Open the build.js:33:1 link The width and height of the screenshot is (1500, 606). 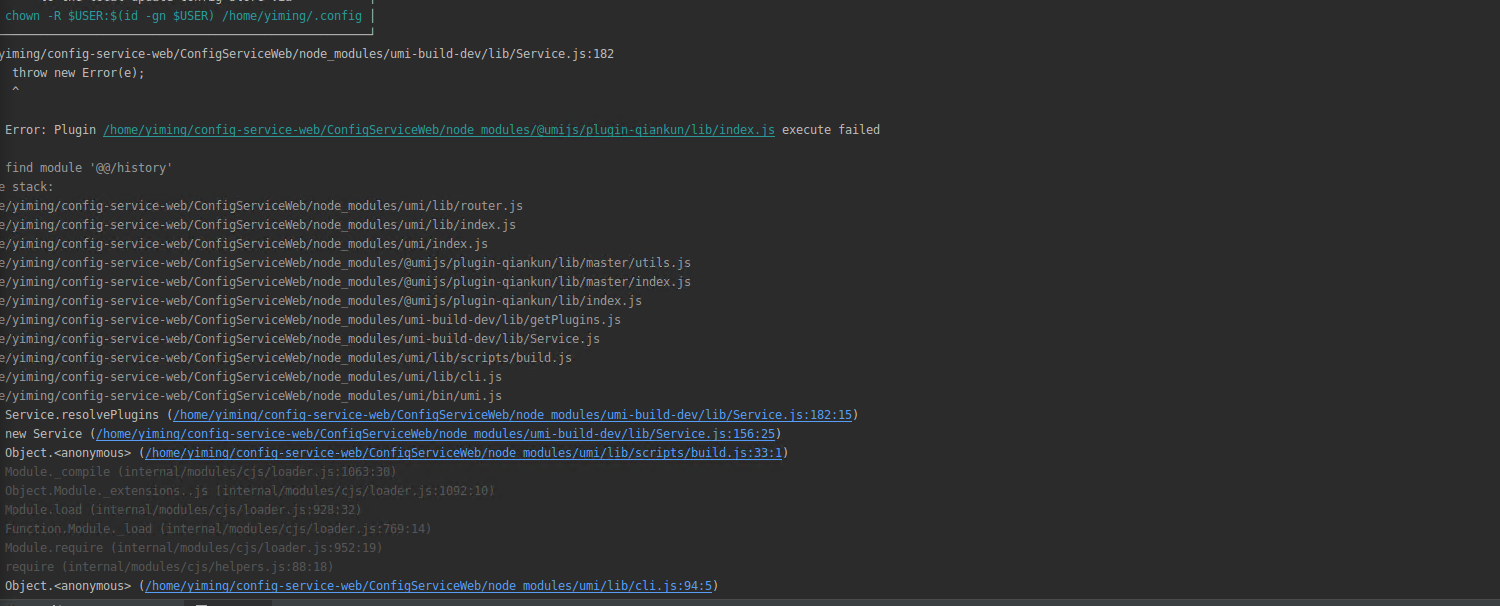click(463, 453)
